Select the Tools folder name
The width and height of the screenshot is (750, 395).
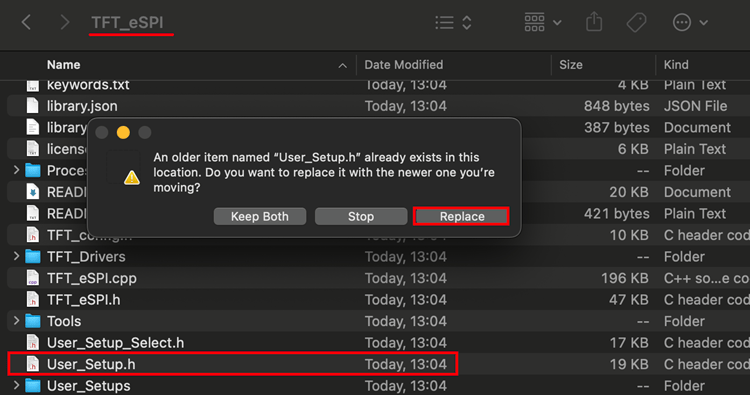tap(64, 321)
